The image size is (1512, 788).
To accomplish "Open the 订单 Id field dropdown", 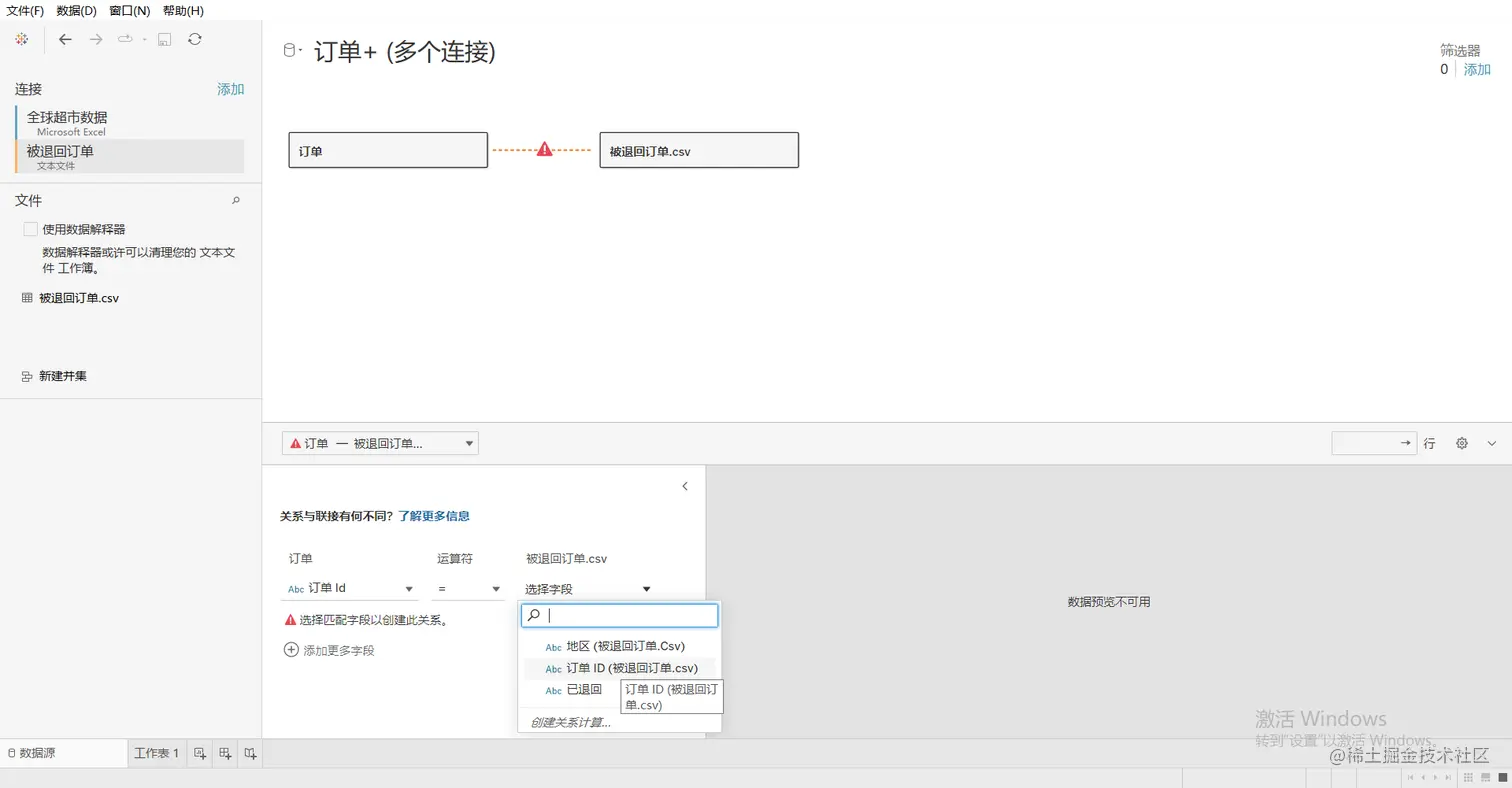I will pyautogui.click(x=351, y=589).
